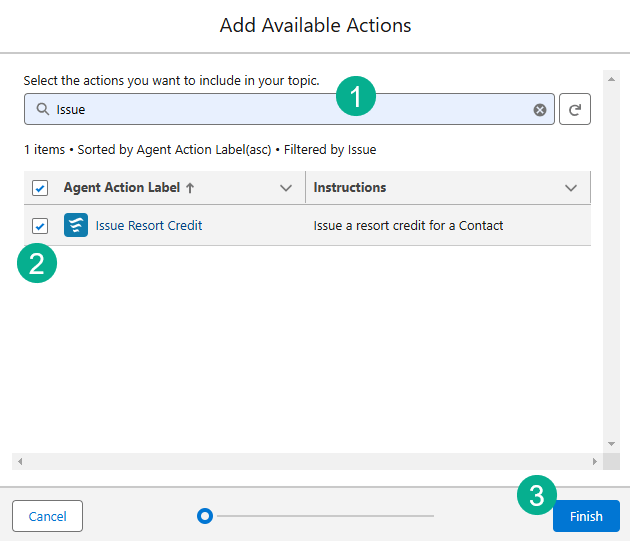
Task: Click the Issue Resort Credit action icon
Action: click(x=76, y=226)
